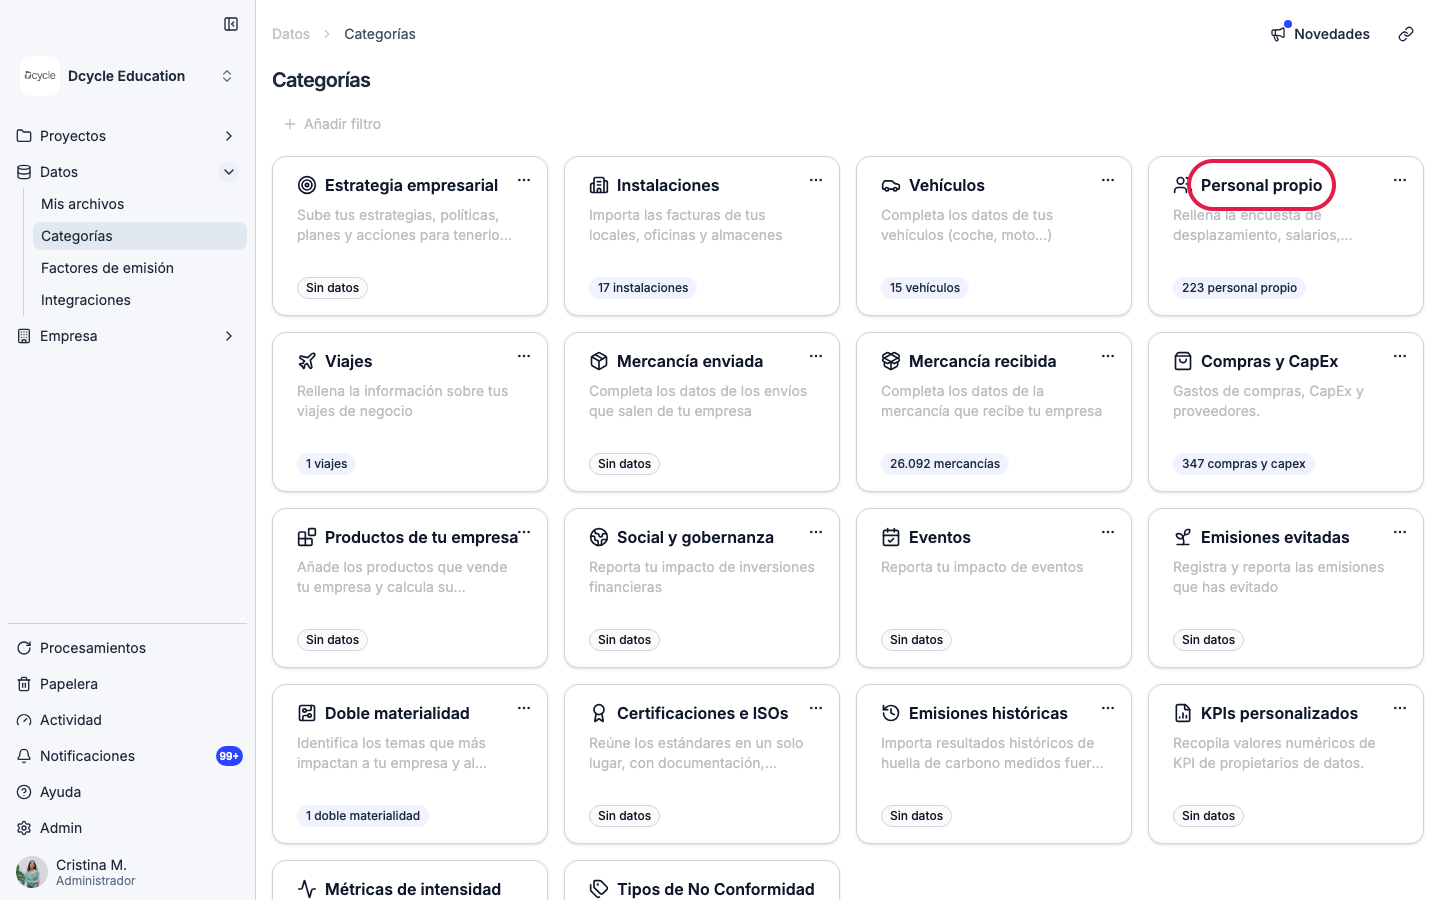Image resolution: width=1440 pixels, height=900 pixels.
Task: Open more options on Vehículos card
Action: tap(1108, 181)
